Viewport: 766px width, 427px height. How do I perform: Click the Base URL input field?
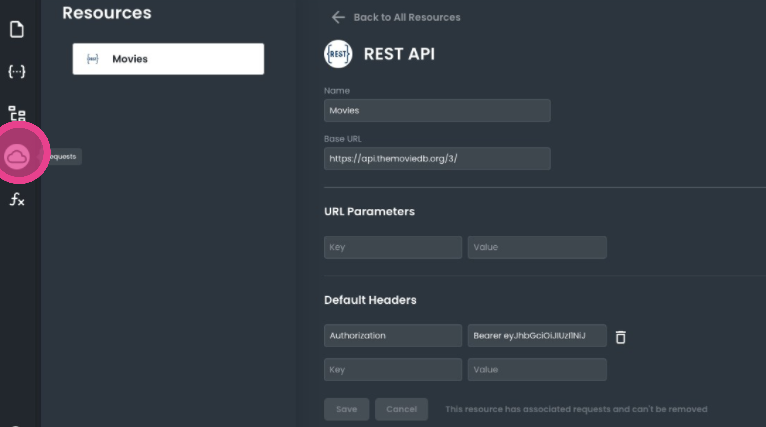(x=437, y=159)
